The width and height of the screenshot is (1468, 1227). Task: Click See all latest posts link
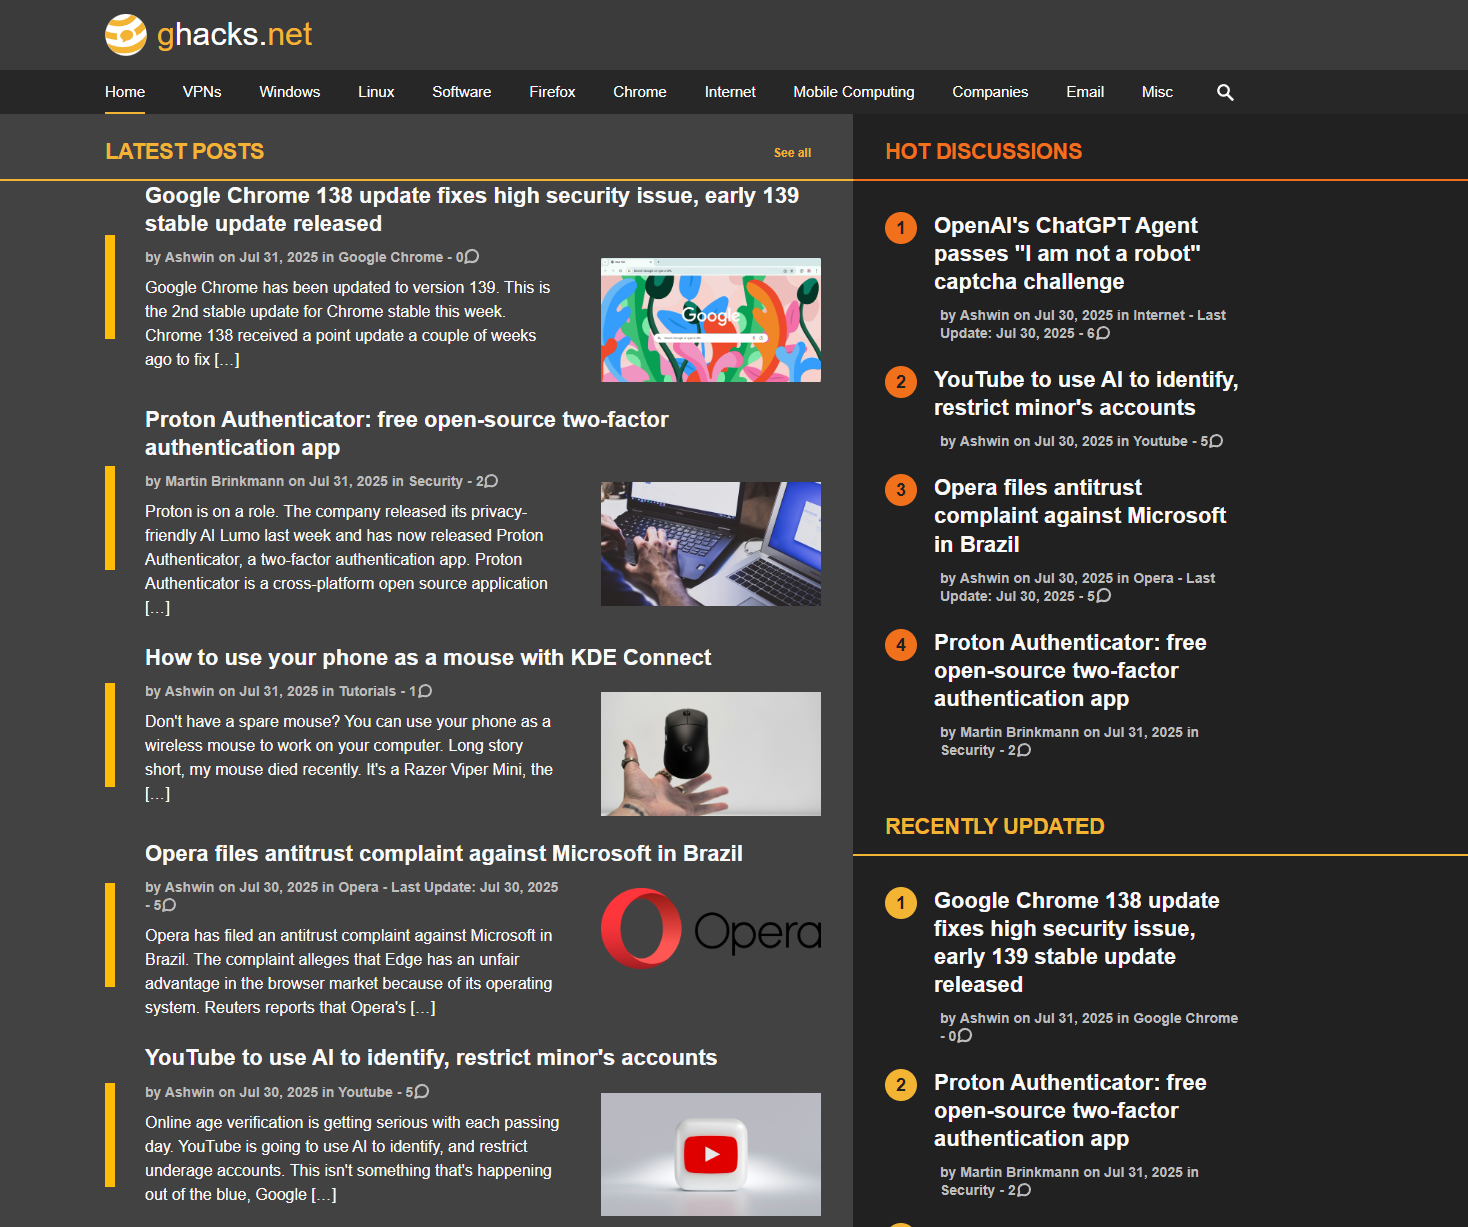(x=792, y=153)
